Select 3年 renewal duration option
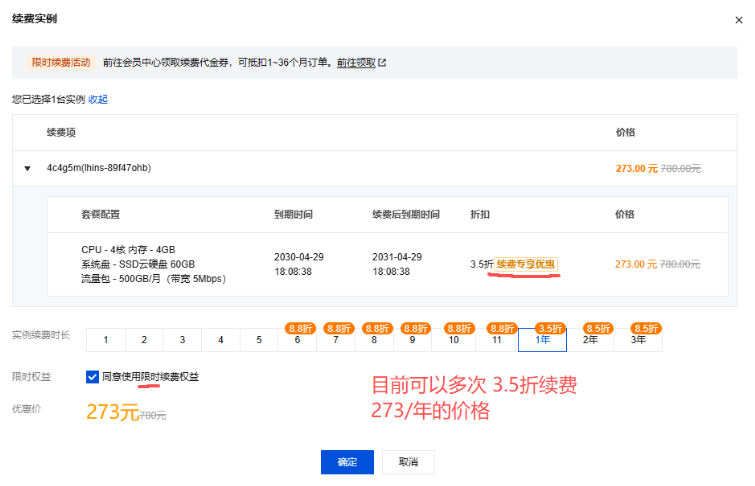 click(x=638, y=340)
